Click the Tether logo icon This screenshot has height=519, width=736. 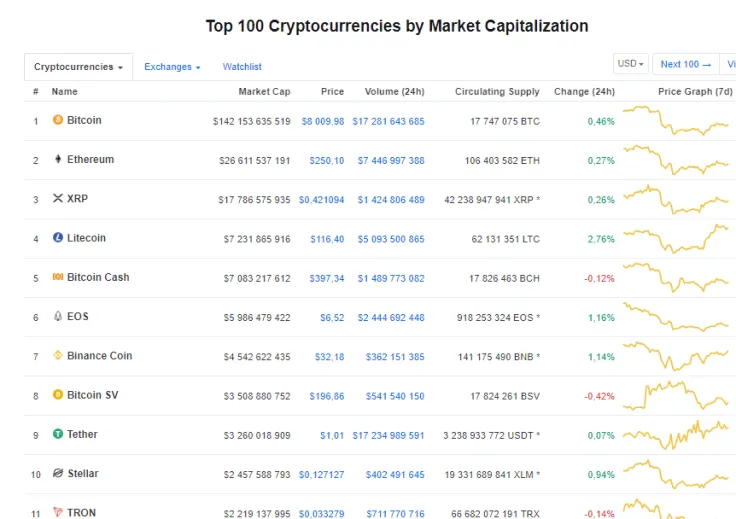[x=58, y=434]
